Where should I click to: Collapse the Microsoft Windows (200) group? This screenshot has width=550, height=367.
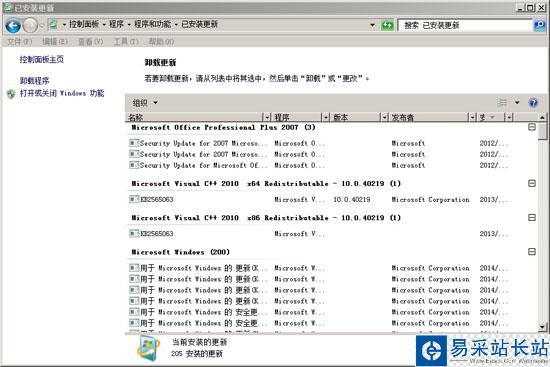click(x=532, y=252)
